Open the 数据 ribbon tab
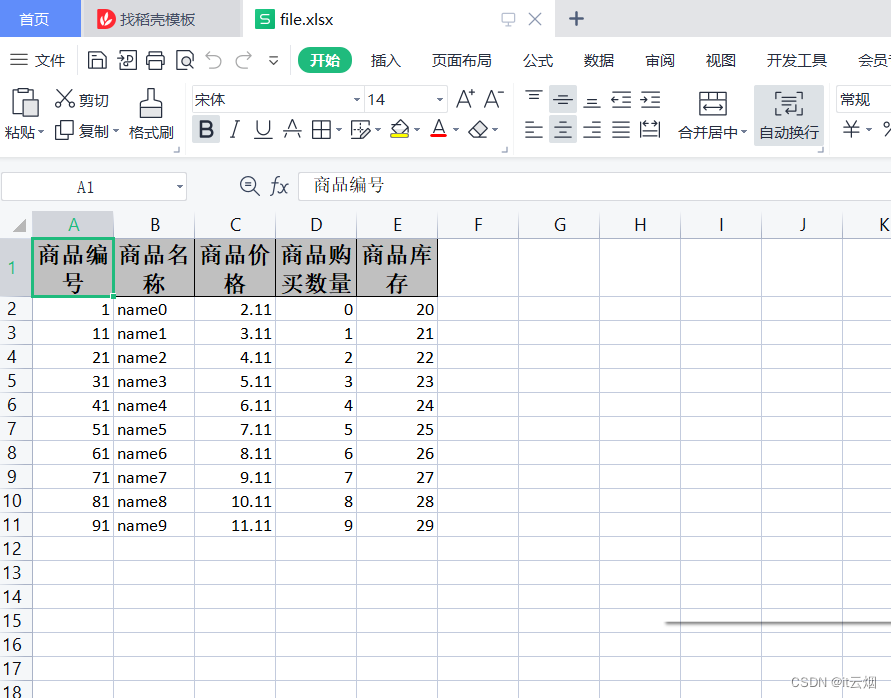891x698 pixels. (x=598, y=60)
